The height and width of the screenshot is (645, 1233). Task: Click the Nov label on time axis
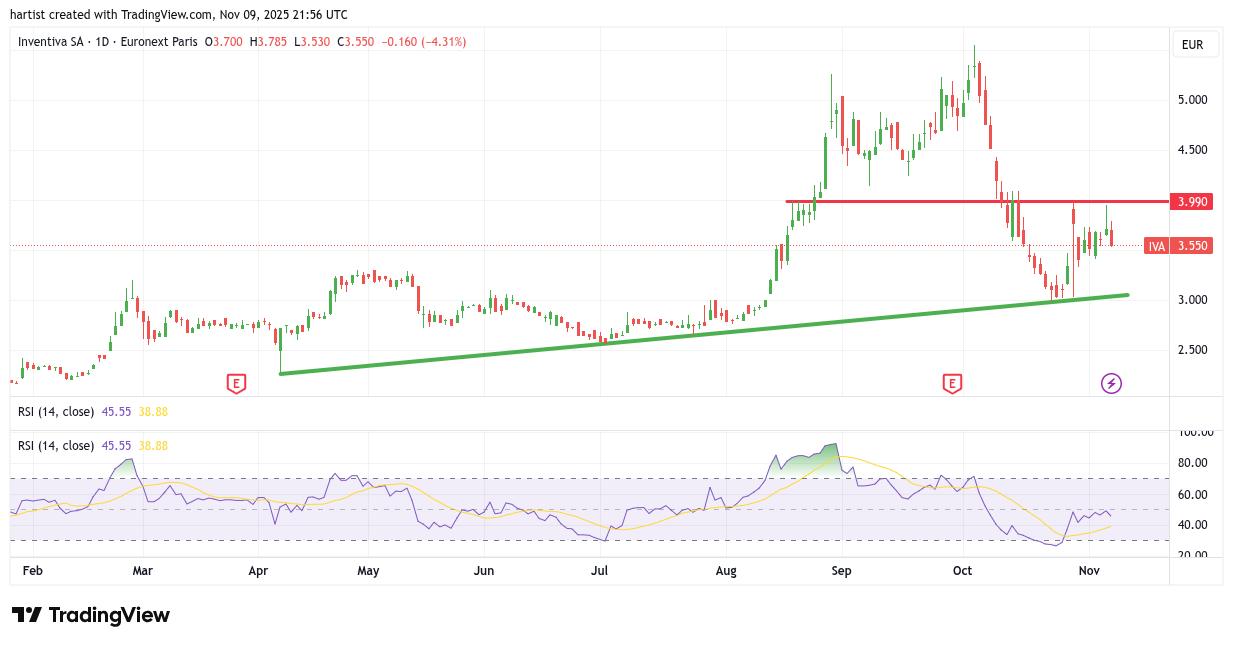point(1087,571)
